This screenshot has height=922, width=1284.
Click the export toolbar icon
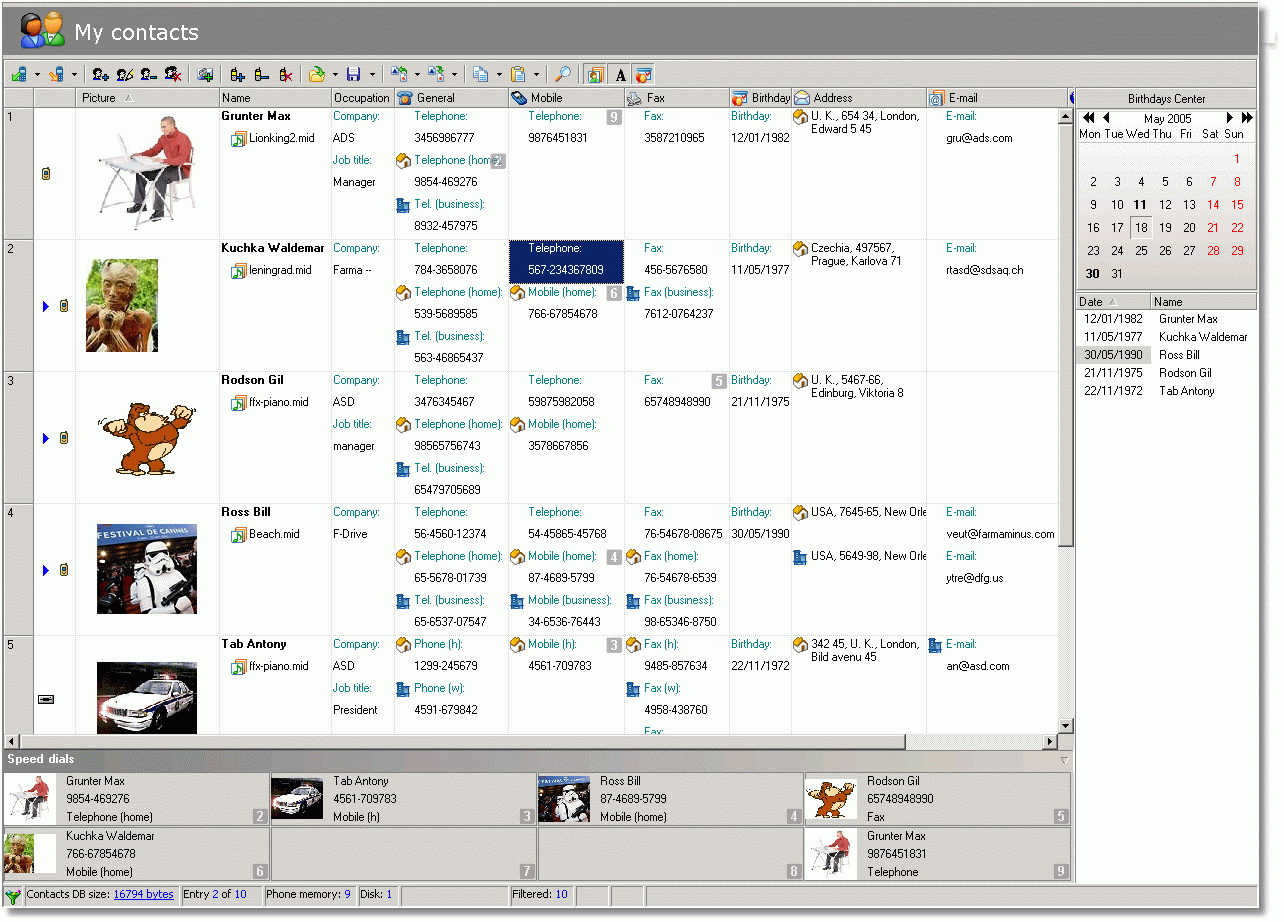(436, 74)
